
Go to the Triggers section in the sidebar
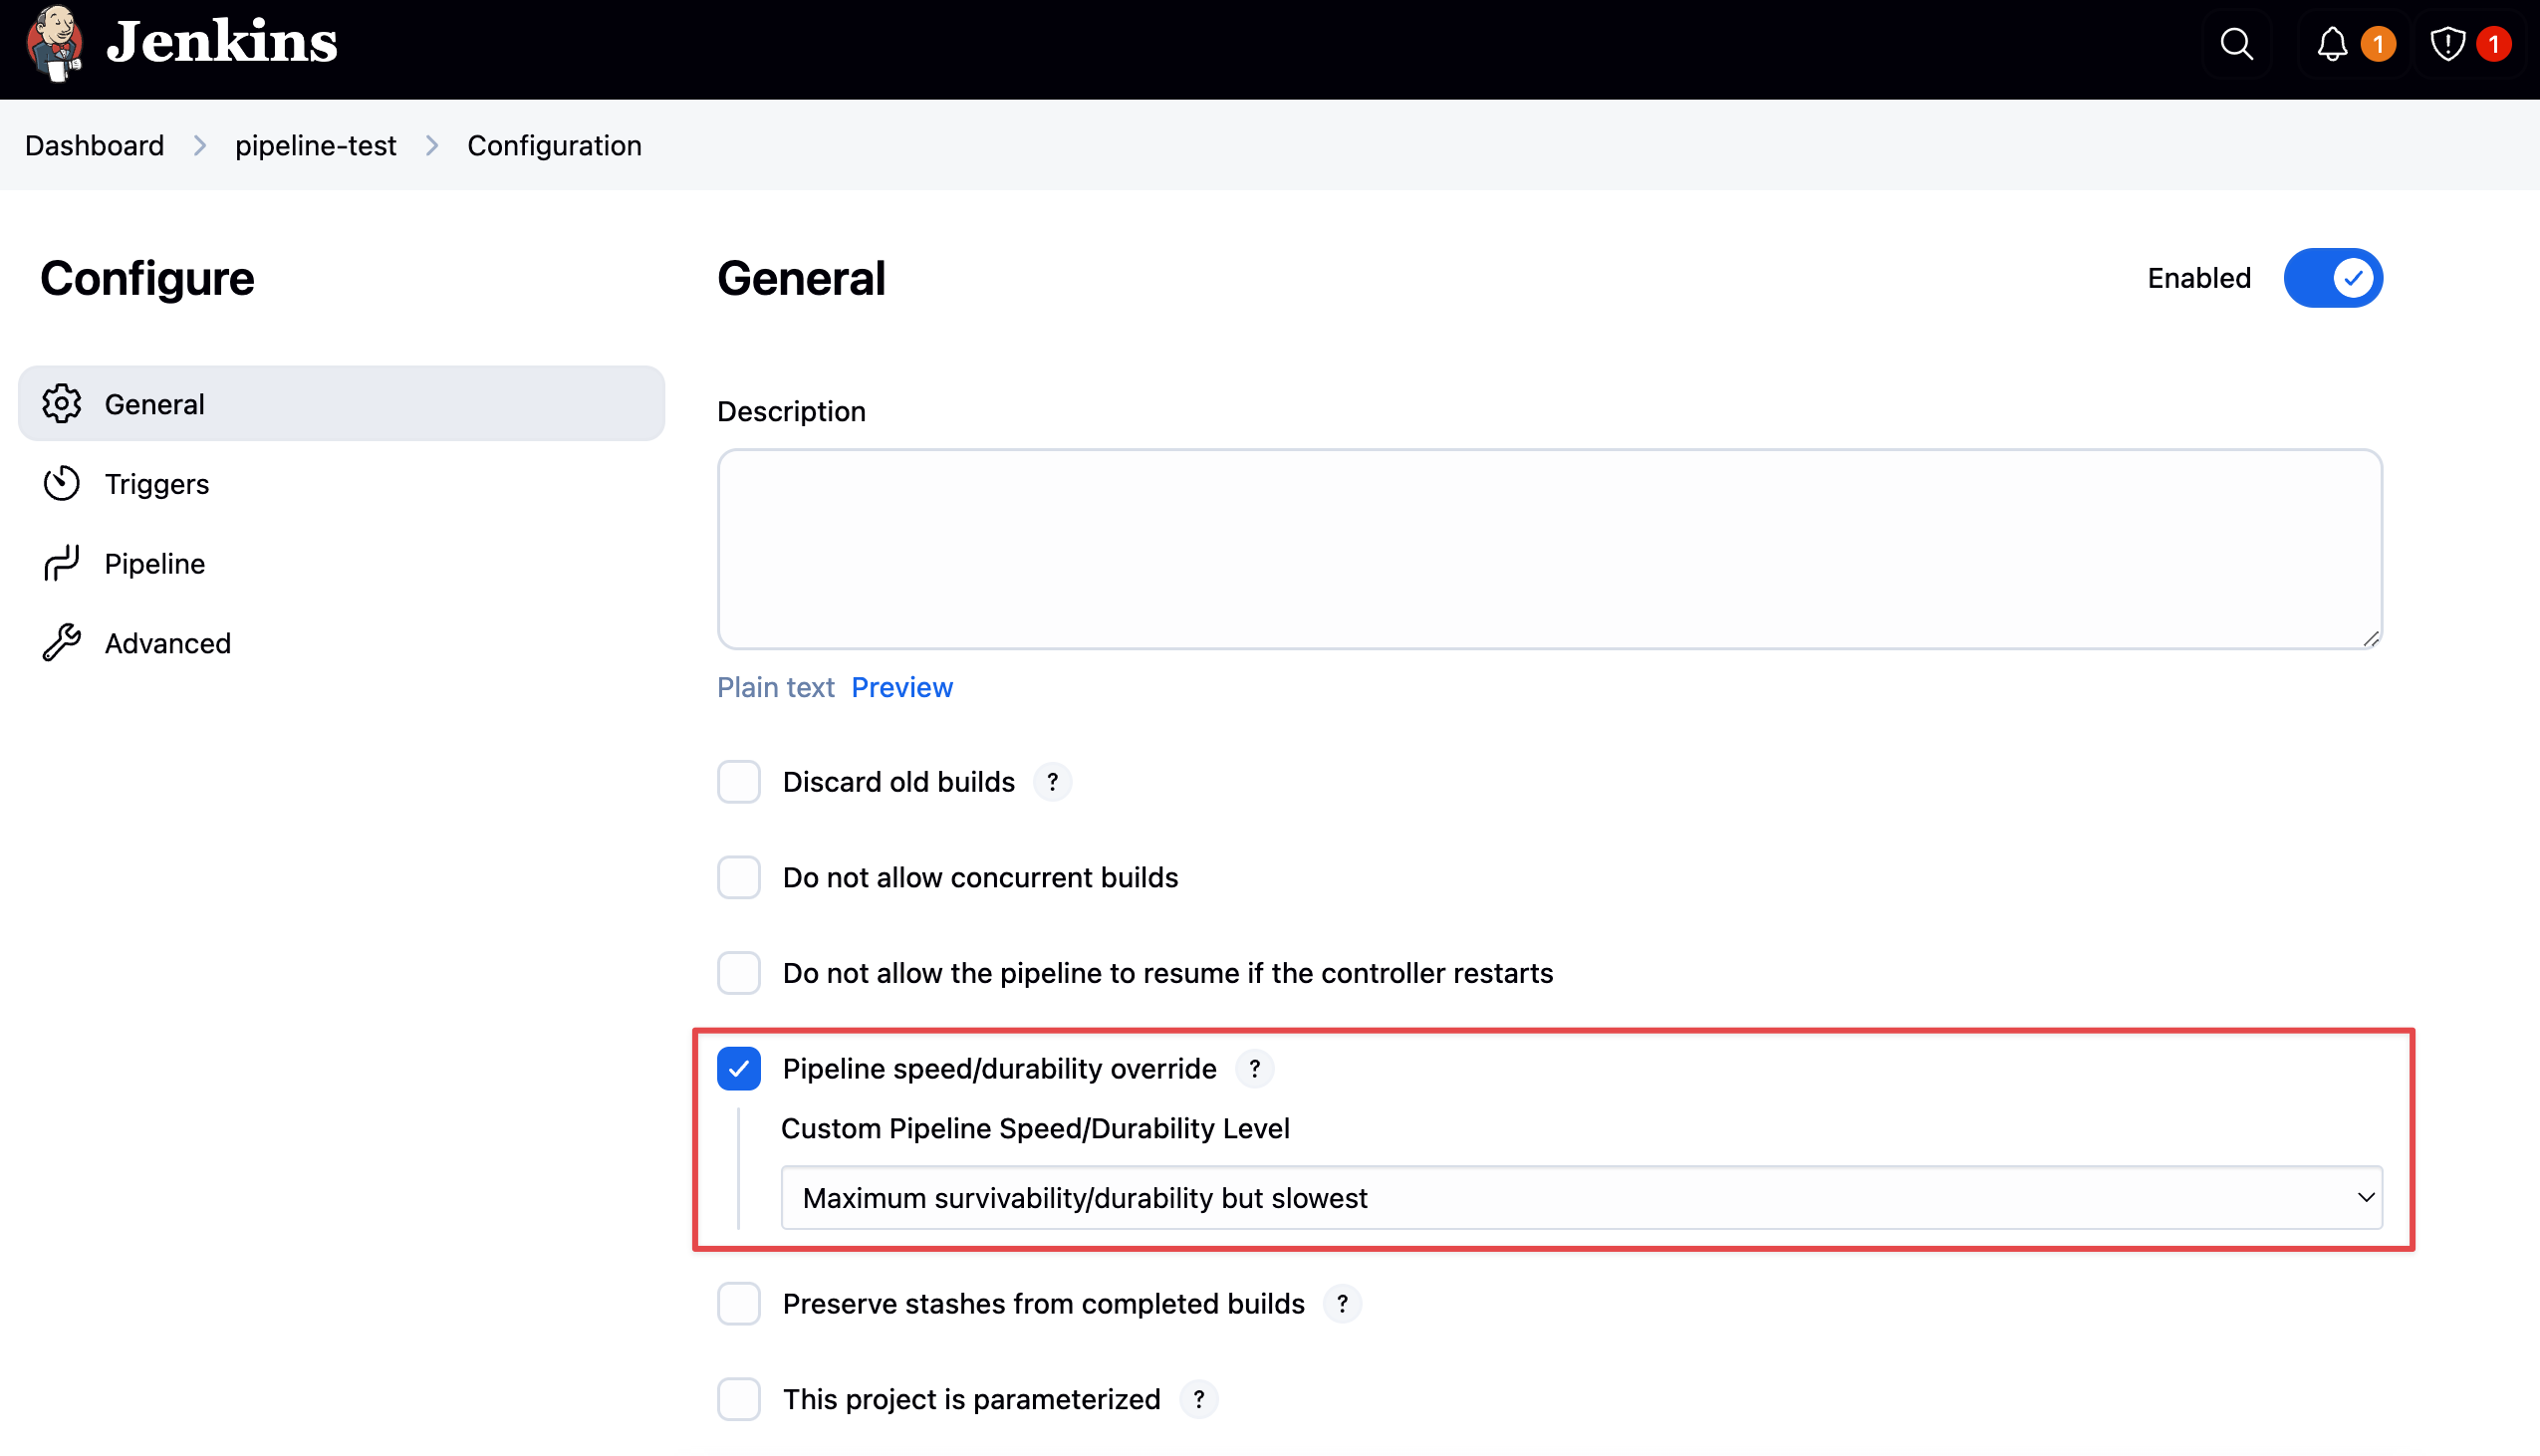coord(157,484)
